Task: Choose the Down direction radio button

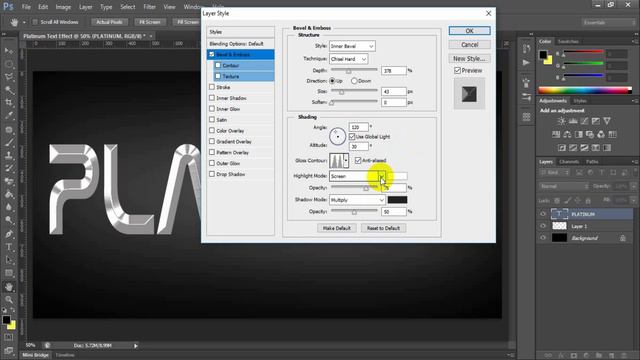Action: tap(354, 81)
